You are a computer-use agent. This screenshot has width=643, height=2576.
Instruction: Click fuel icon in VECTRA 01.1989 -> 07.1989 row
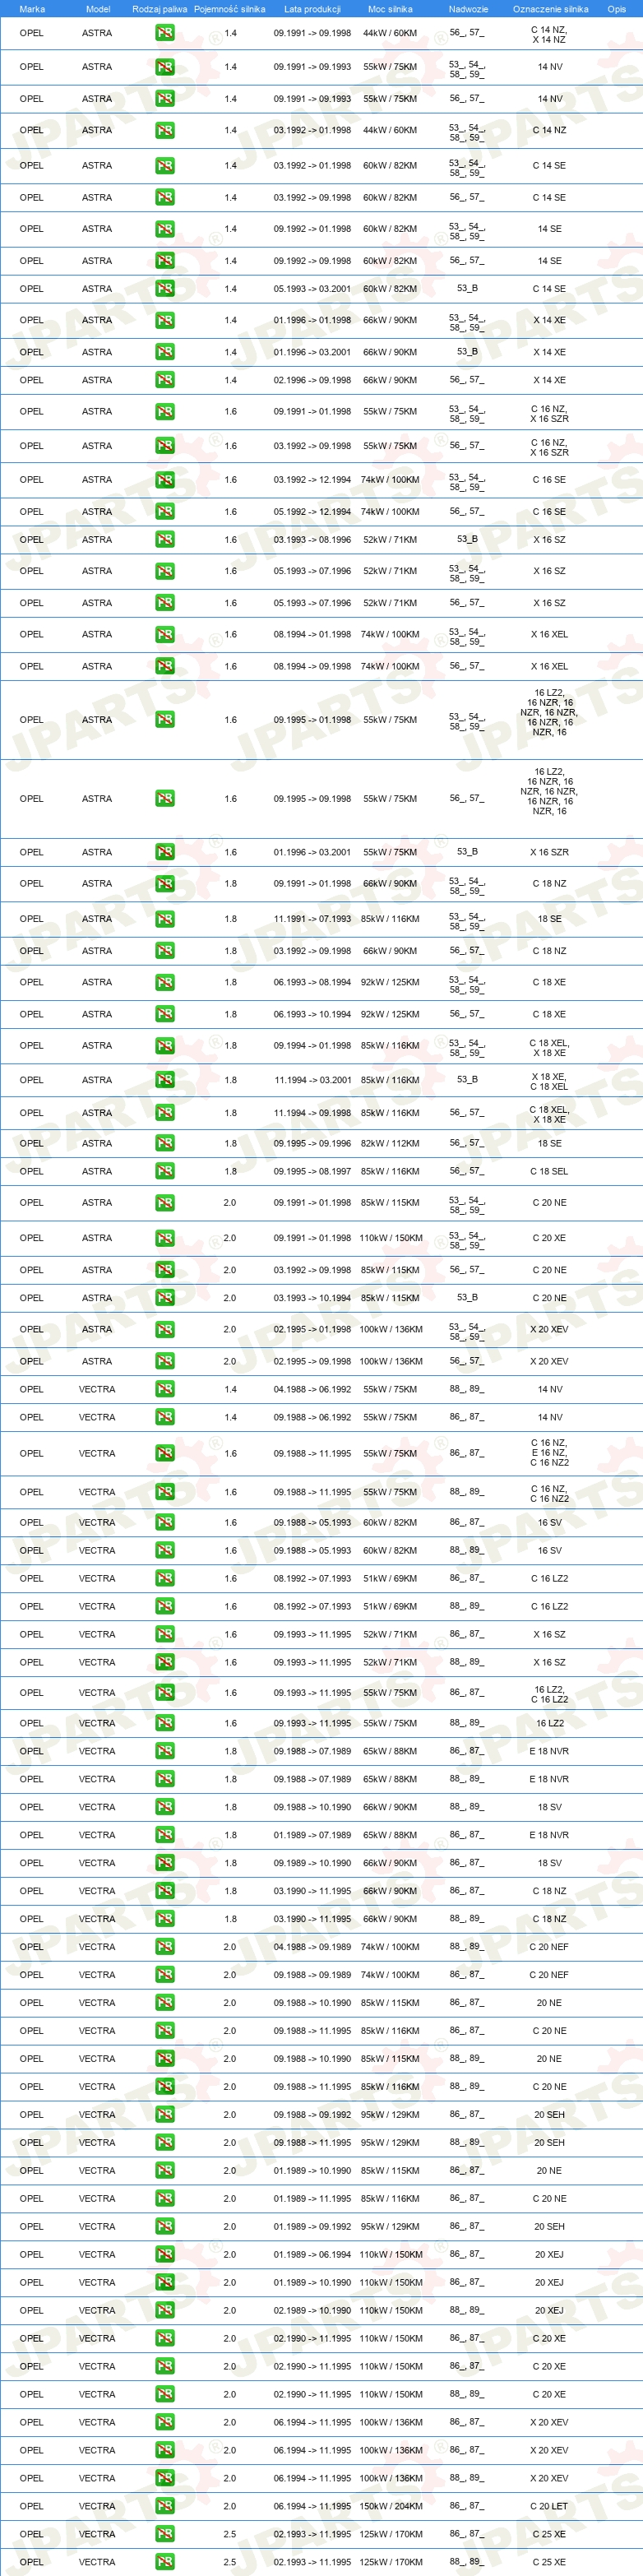pyautogui.click(x=165, y=1835)
